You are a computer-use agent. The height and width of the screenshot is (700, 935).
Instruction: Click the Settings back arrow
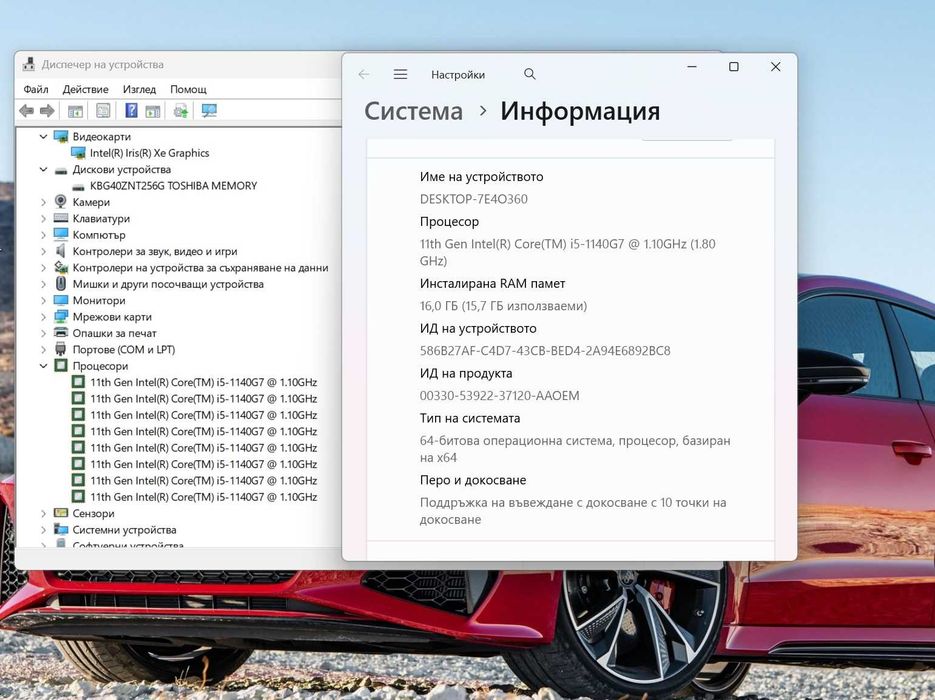pyautogui.click(x=364, y=74)
